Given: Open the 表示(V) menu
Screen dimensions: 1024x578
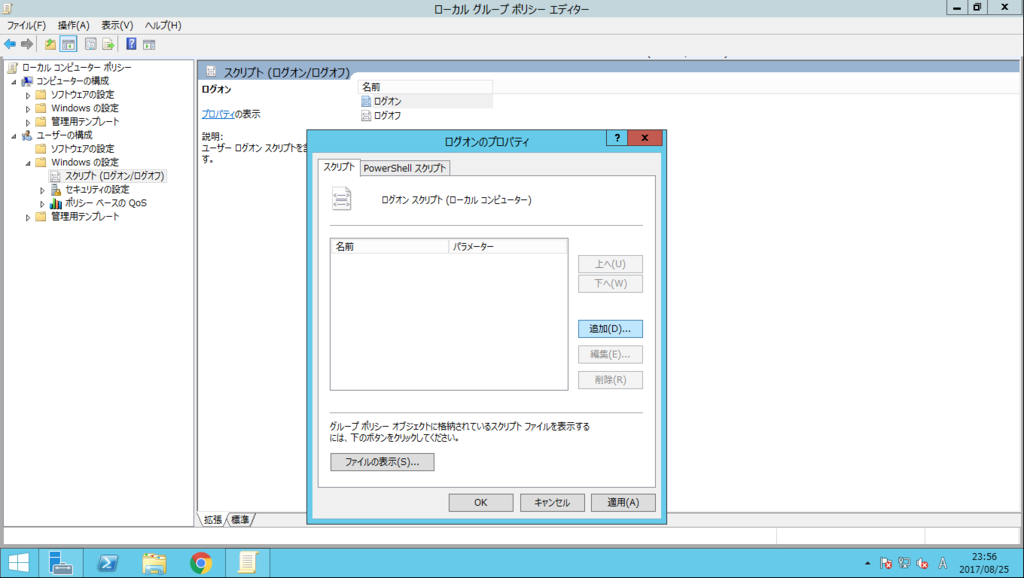Looking at the screenshot, I should (x=117, y=25).
